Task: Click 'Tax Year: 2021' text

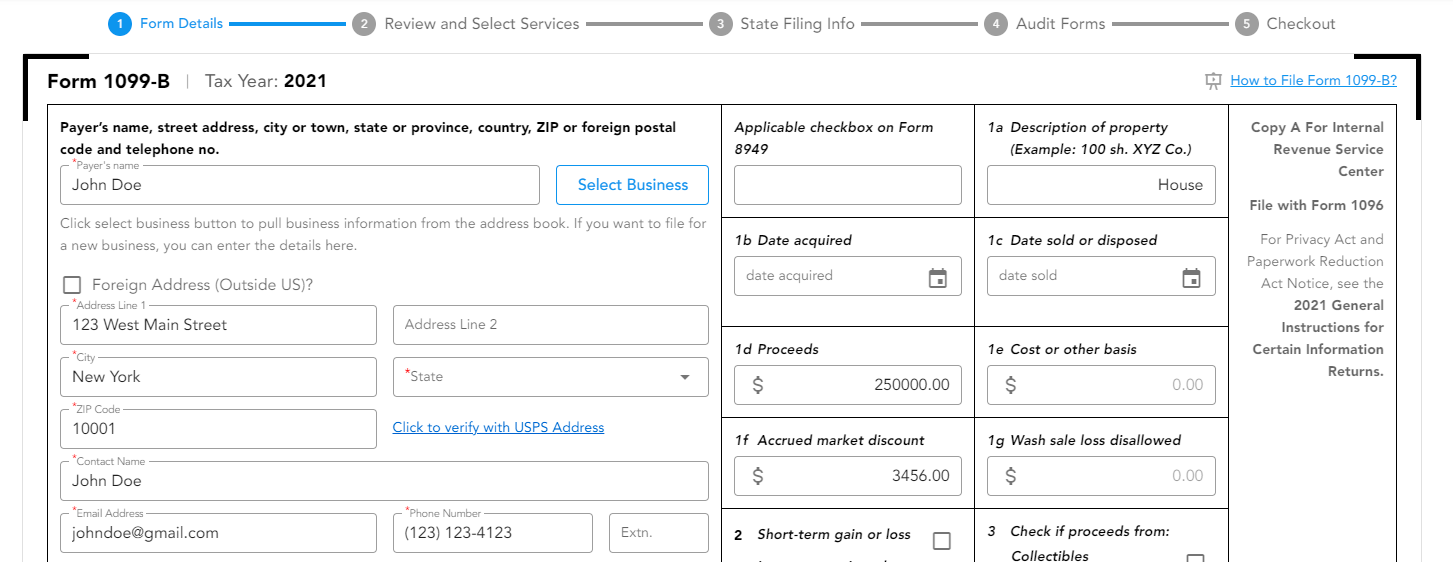Action: click(266, 81)
